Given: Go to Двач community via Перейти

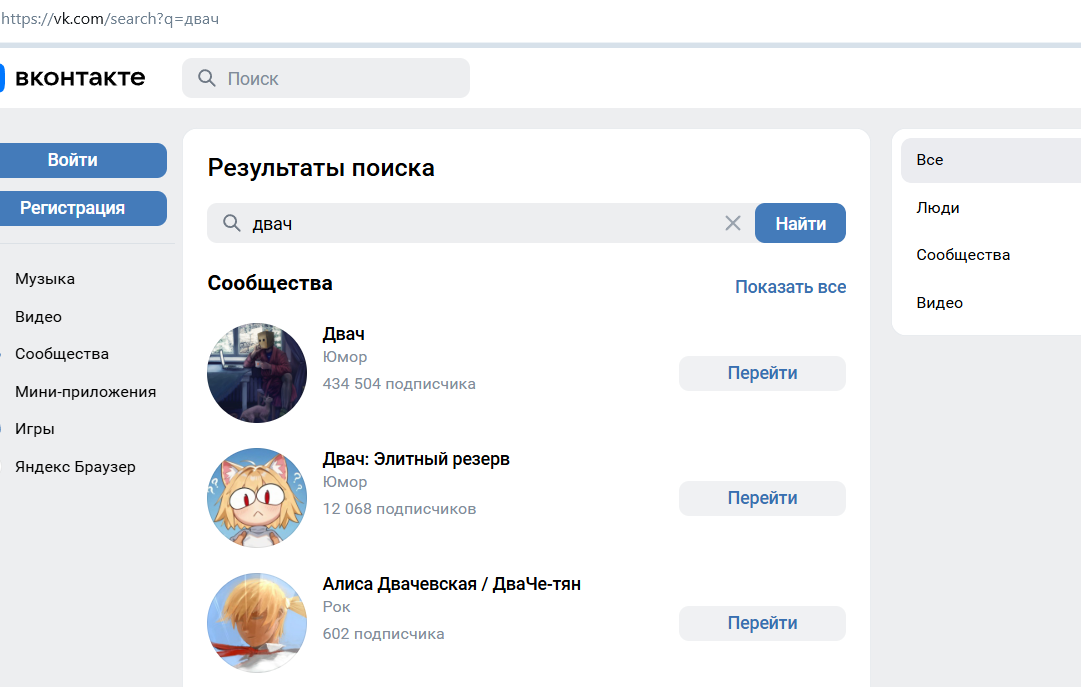Looking at the screenshot, I should (762, 373).
